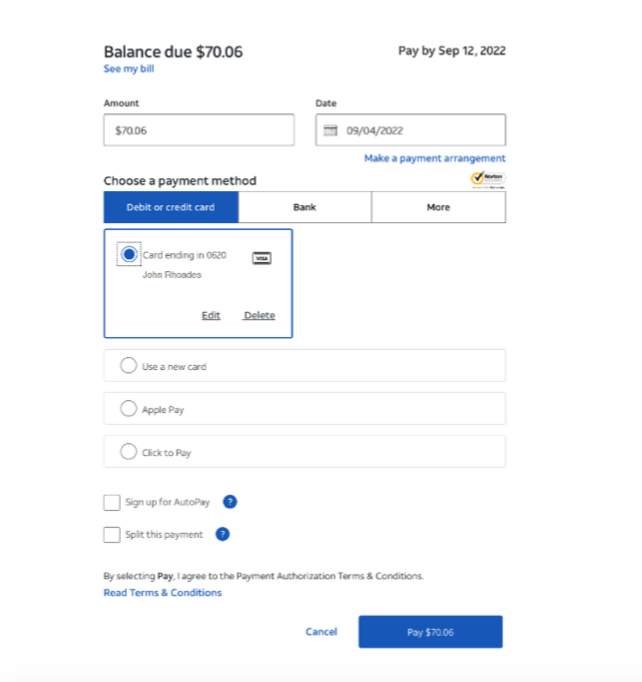The height and width of the screenshot is (682, 642).
Task: Select the card ending in 0620 radio button
Action: point(129,254)
